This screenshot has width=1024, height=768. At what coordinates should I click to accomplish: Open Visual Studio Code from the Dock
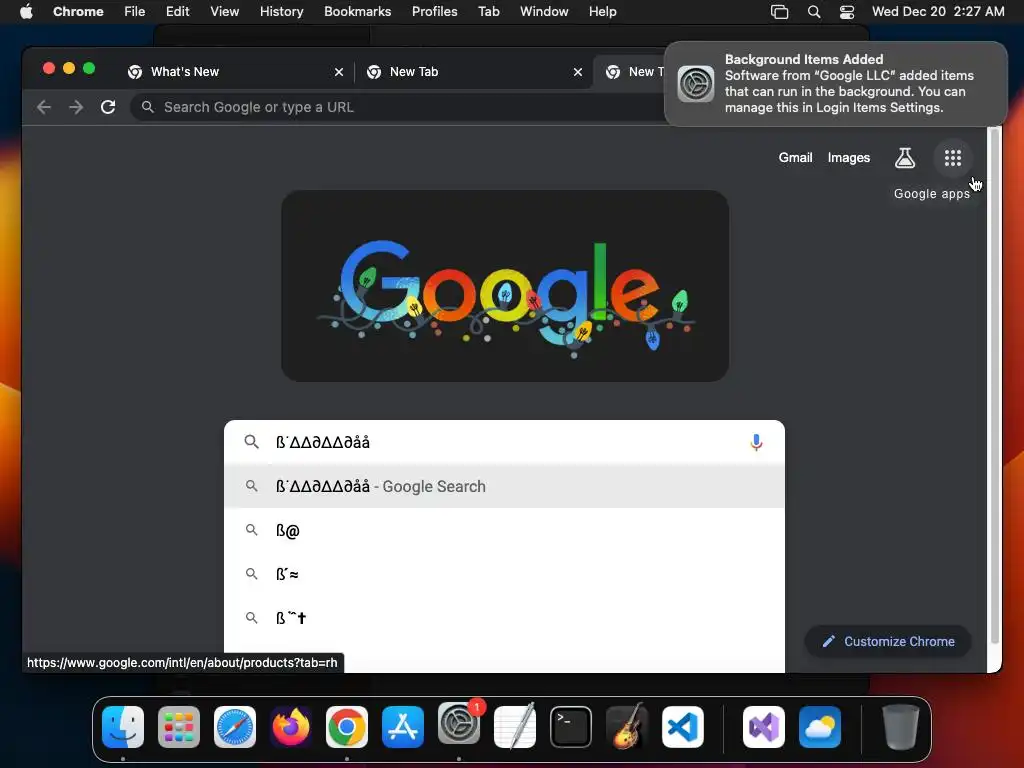683,727
